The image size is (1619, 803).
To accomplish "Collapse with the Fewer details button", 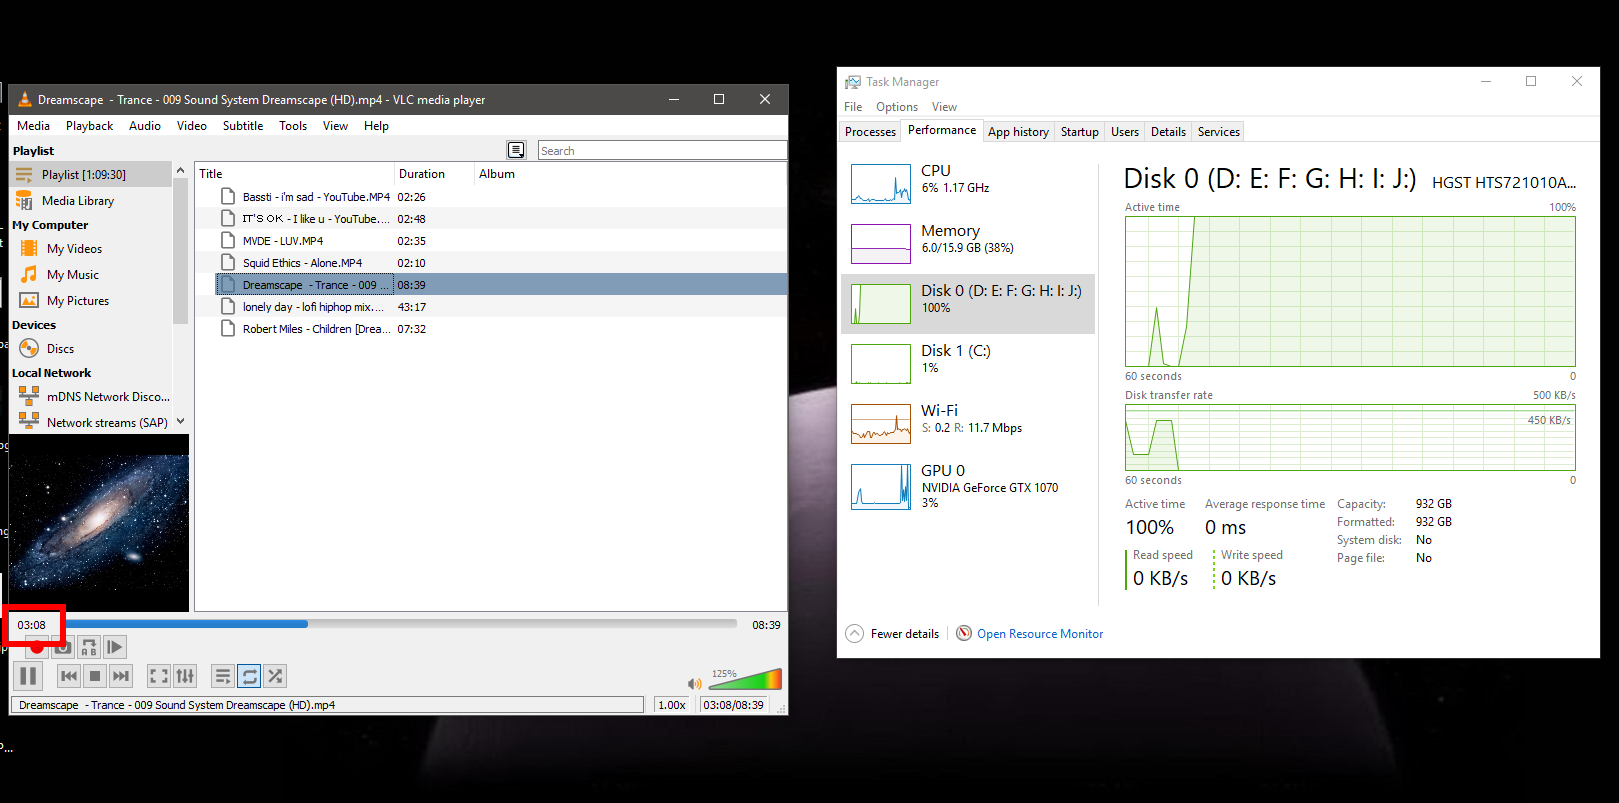I will click(x=893, y=634).
